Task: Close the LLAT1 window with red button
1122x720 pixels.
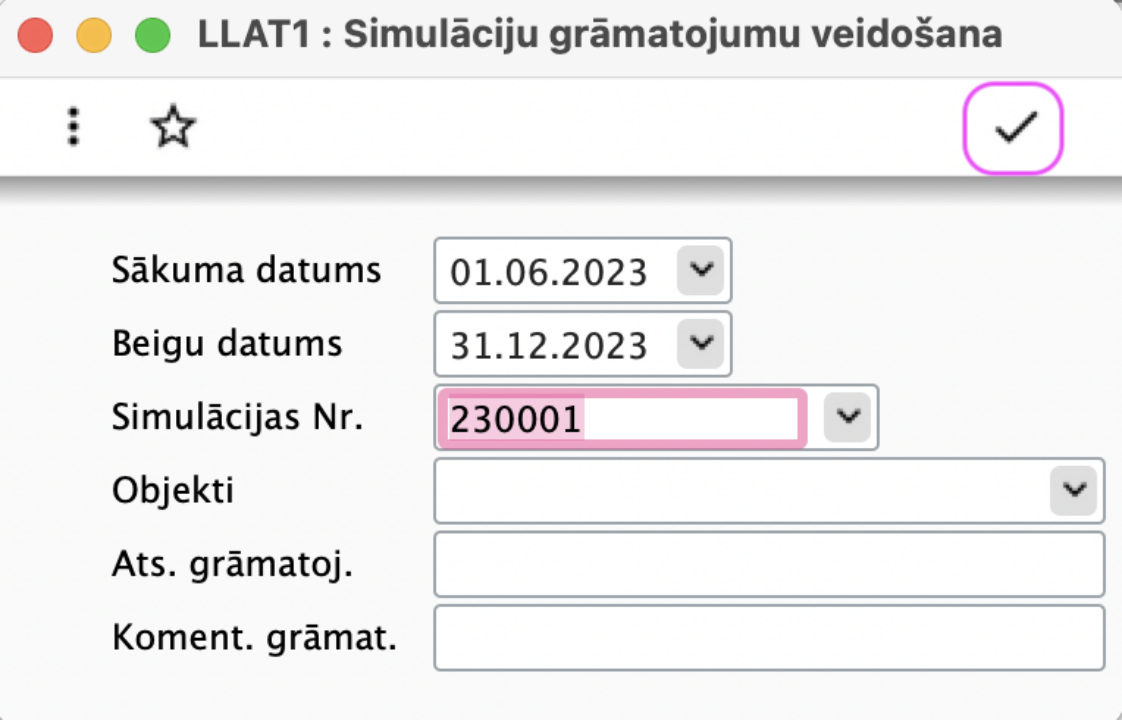Action: (x=35, y=35)
